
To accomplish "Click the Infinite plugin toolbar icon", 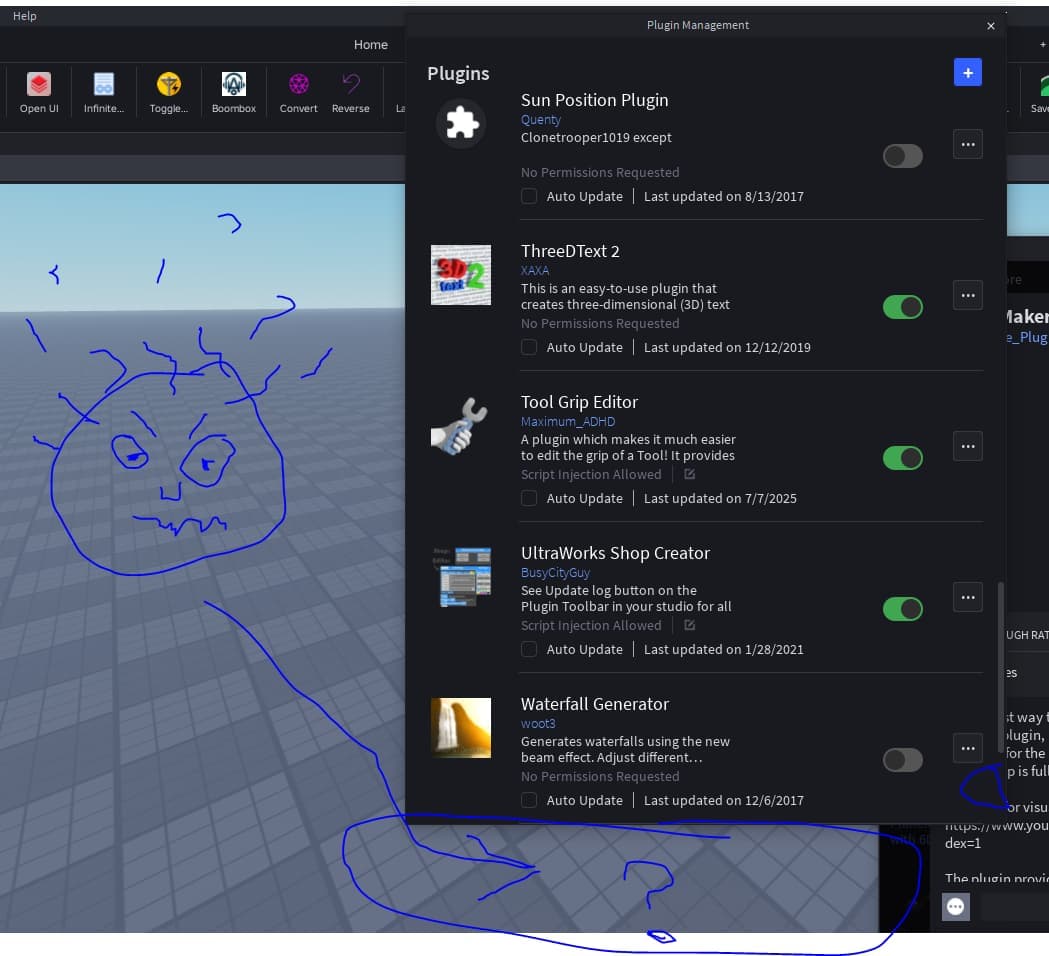I will [x=104, y=84].
